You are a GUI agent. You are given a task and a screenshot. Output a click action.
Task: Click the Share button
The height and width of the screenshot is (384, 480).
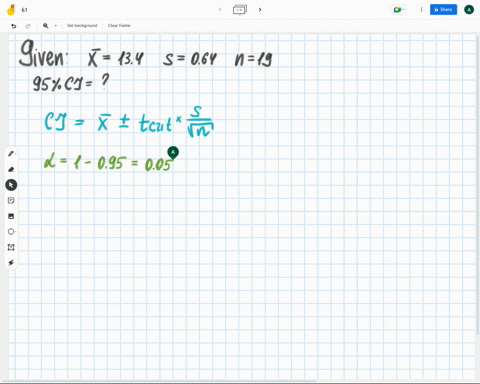443,10
